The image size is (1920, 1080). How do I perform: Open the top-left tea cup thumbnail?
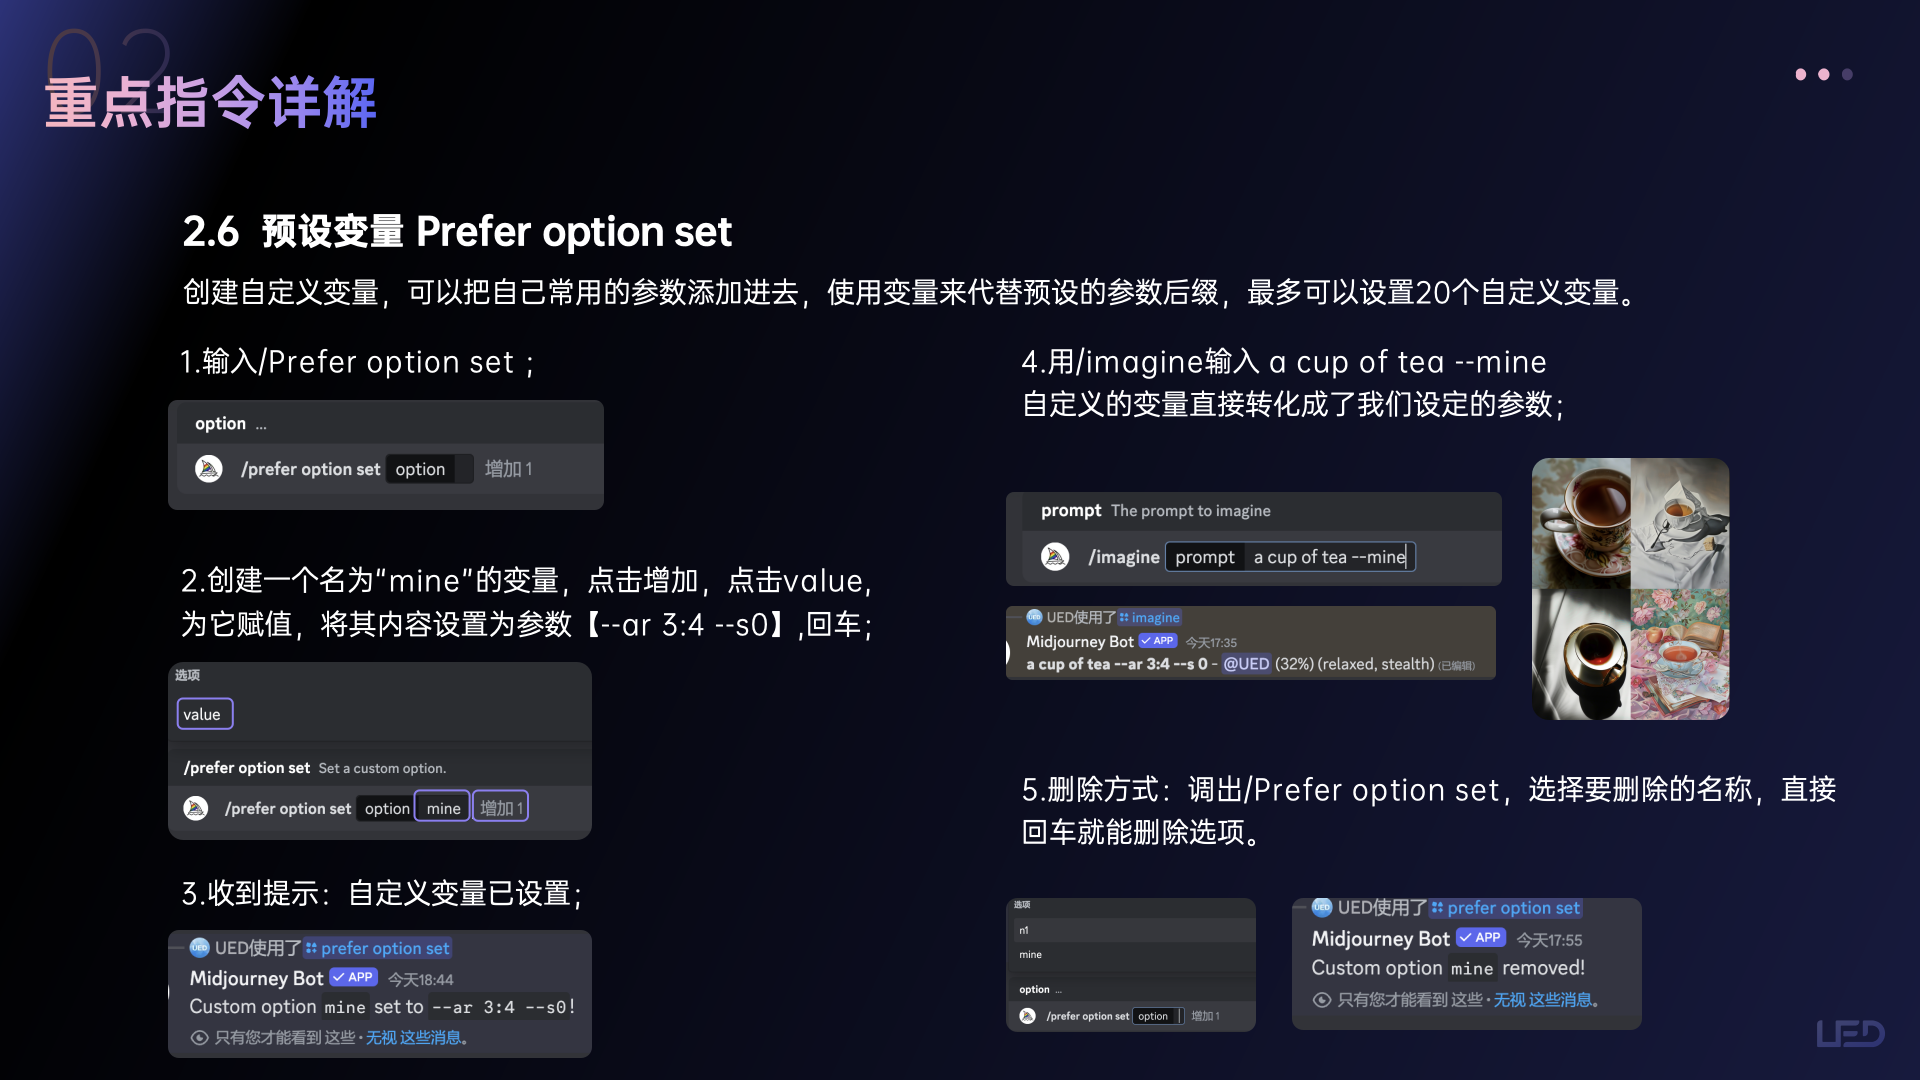(1581, 523)
